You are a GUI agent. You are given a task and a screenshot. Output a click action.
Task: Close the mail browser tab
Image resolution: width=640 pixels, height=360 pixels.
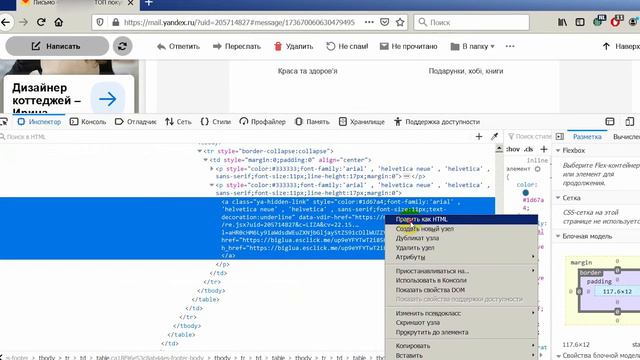(130, 3)
